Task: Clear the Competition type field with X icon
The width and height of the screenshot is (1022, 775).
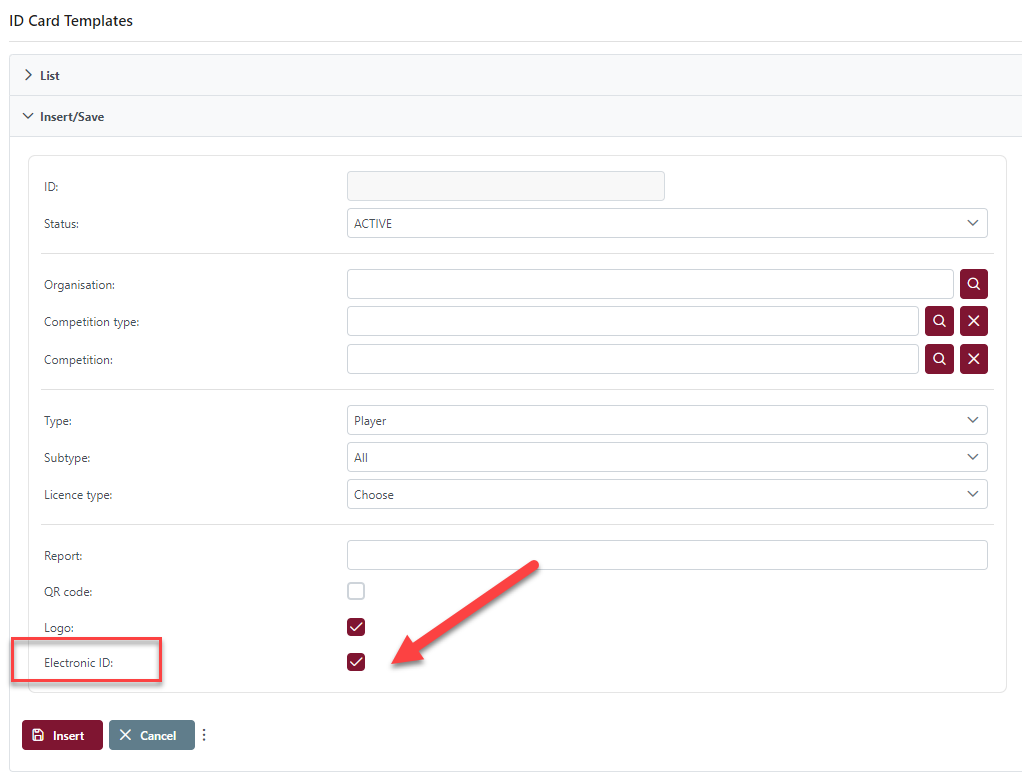Action: (973, 321)
